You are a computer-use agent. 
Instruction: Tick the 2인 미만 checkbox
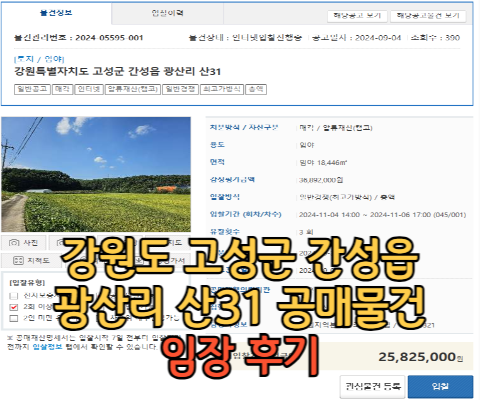pos(14,318)
